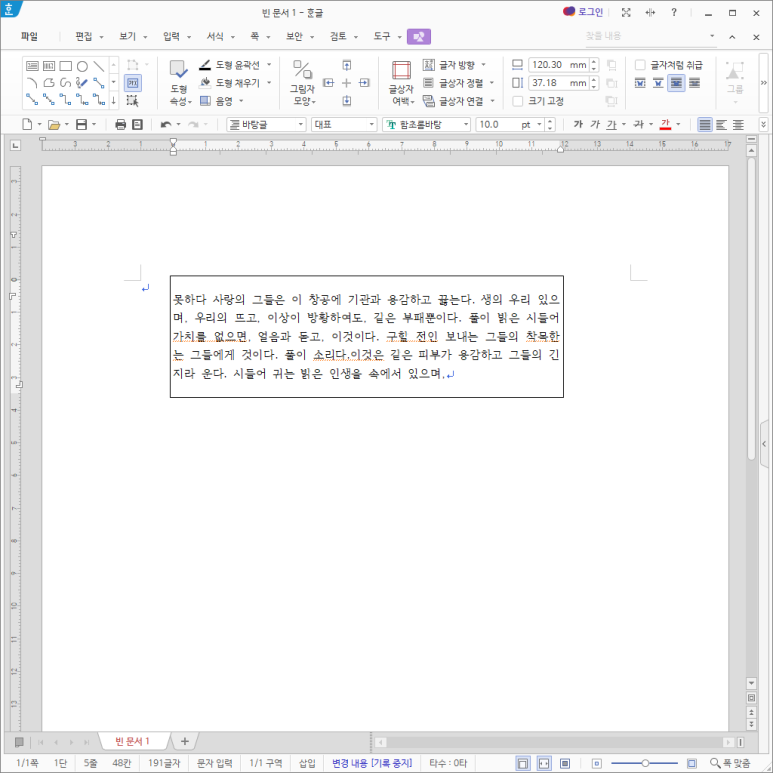Open the 입력 menu
This screenshot has height=773, width=773.
click(176, 36)
